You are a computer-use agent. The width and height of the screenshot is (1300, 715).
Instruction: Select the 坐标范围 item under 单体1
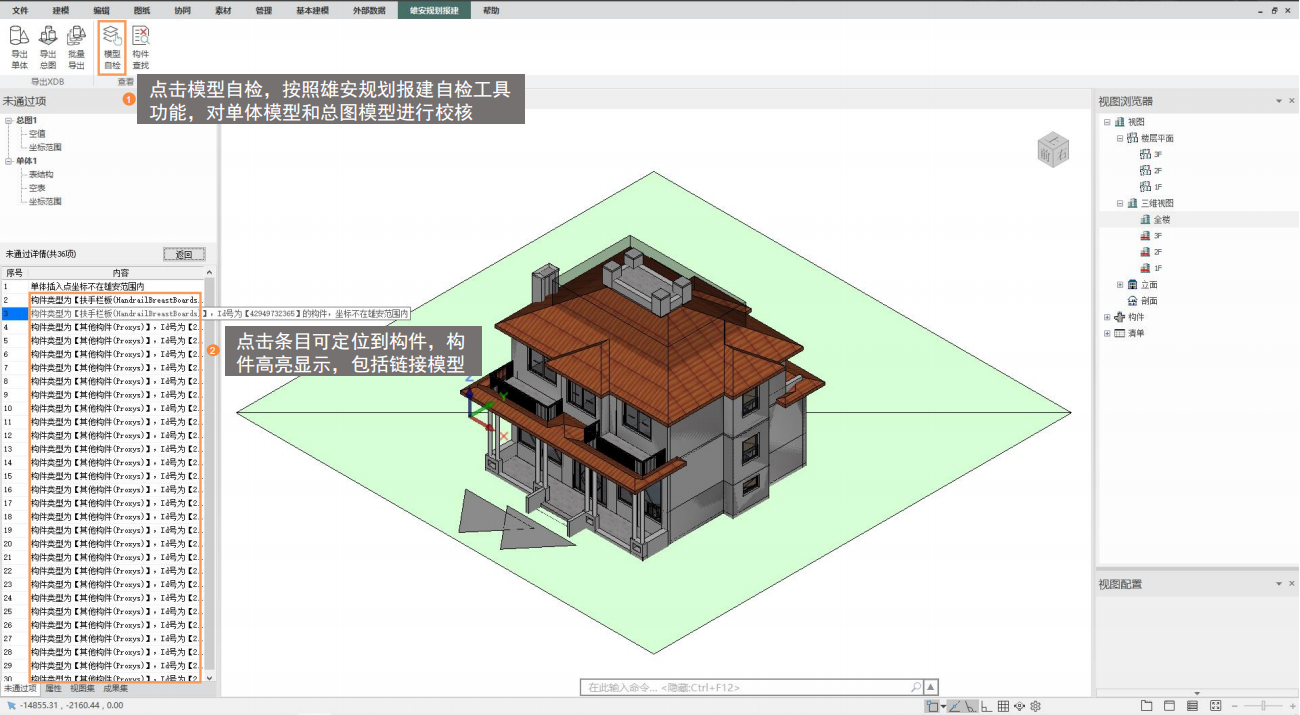click(x=45, y=201)
